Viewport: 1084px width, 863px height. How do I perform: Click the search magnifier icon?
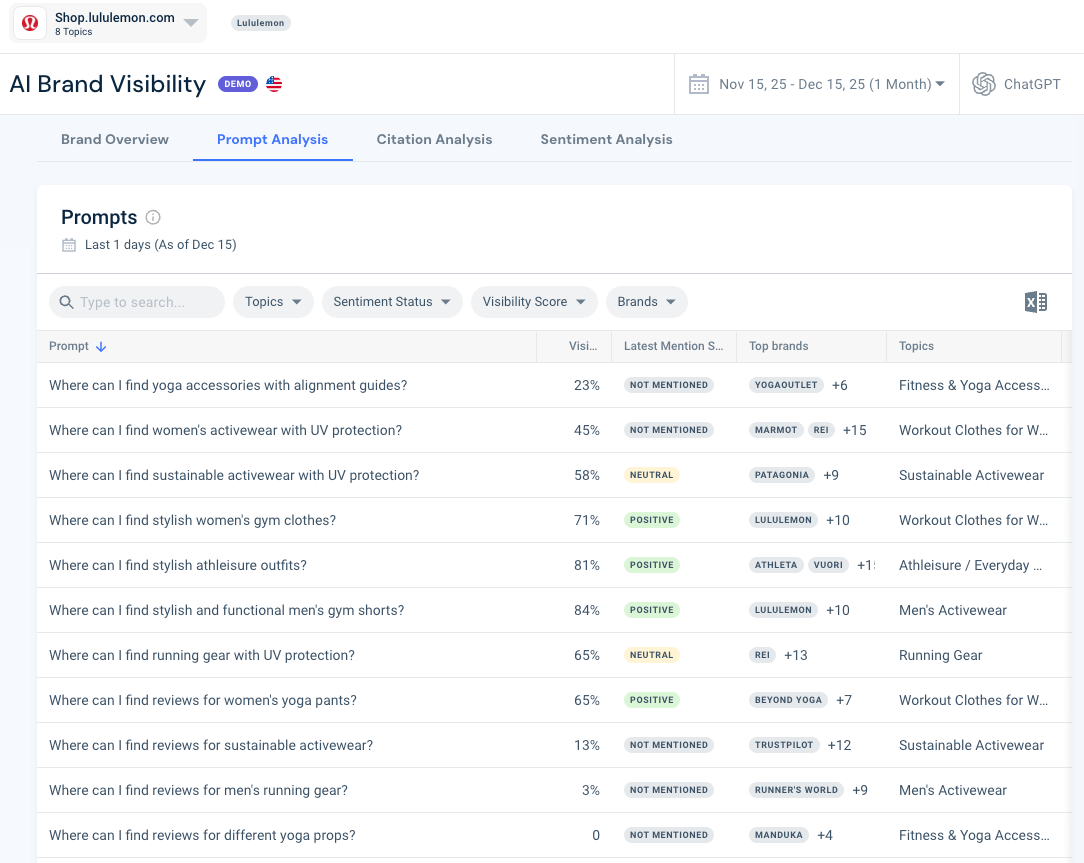(66, 302)
